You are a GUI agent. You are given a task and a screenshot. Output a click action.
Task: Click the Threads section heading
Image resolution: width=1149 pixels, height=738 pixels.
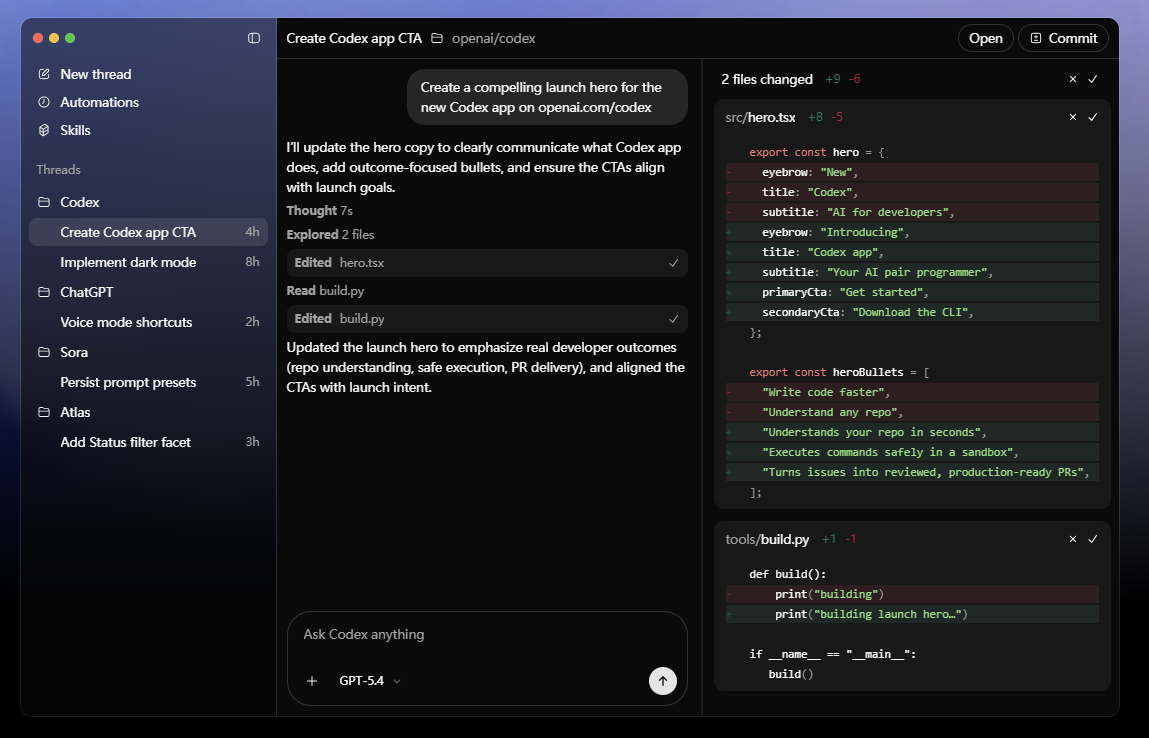click(x=59, y=169)
